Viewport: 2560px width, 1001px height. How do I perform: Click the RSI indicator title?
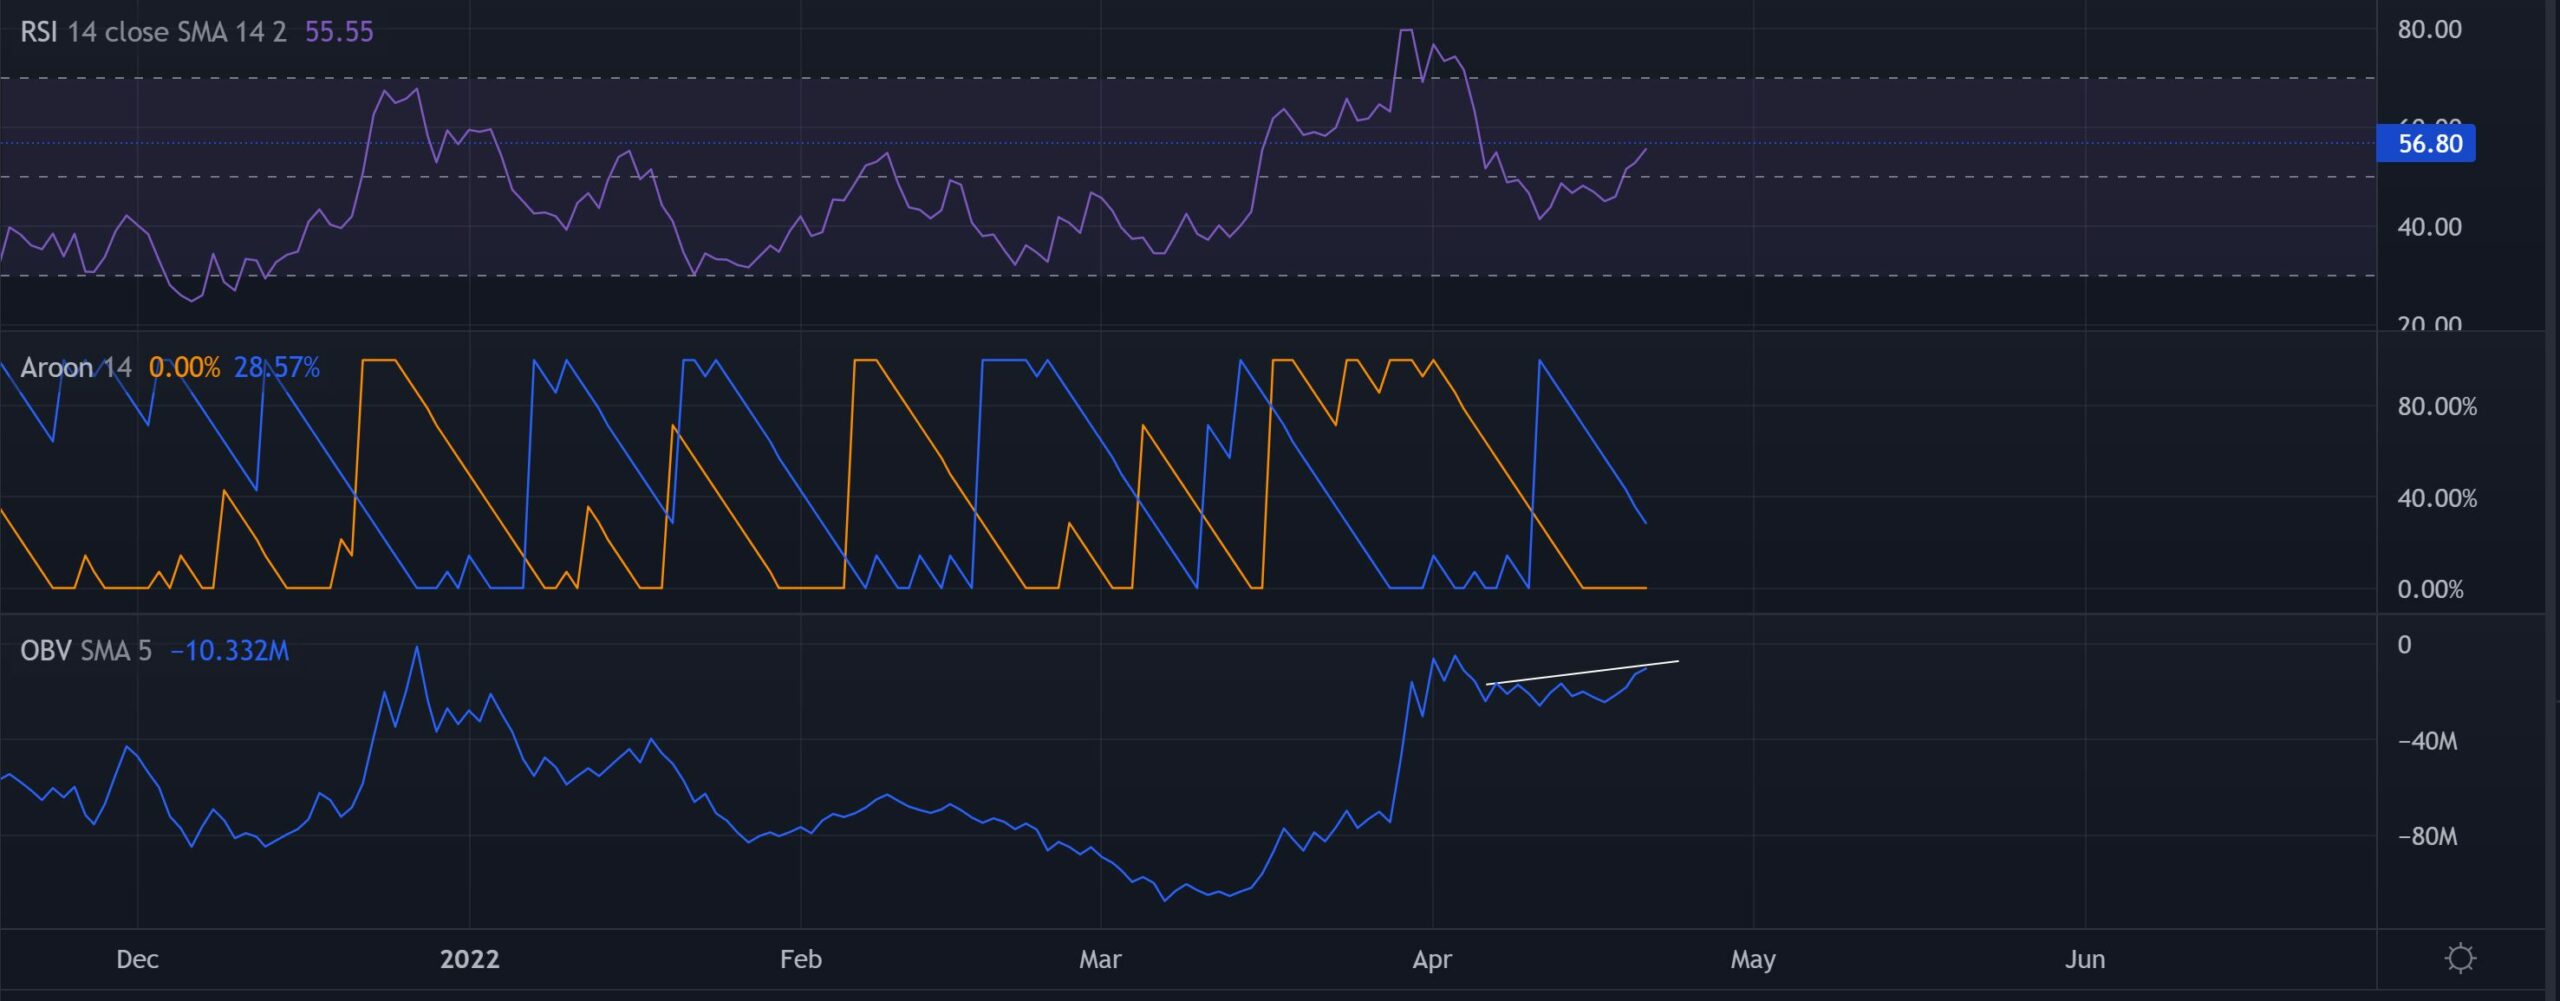click(153, 32)
